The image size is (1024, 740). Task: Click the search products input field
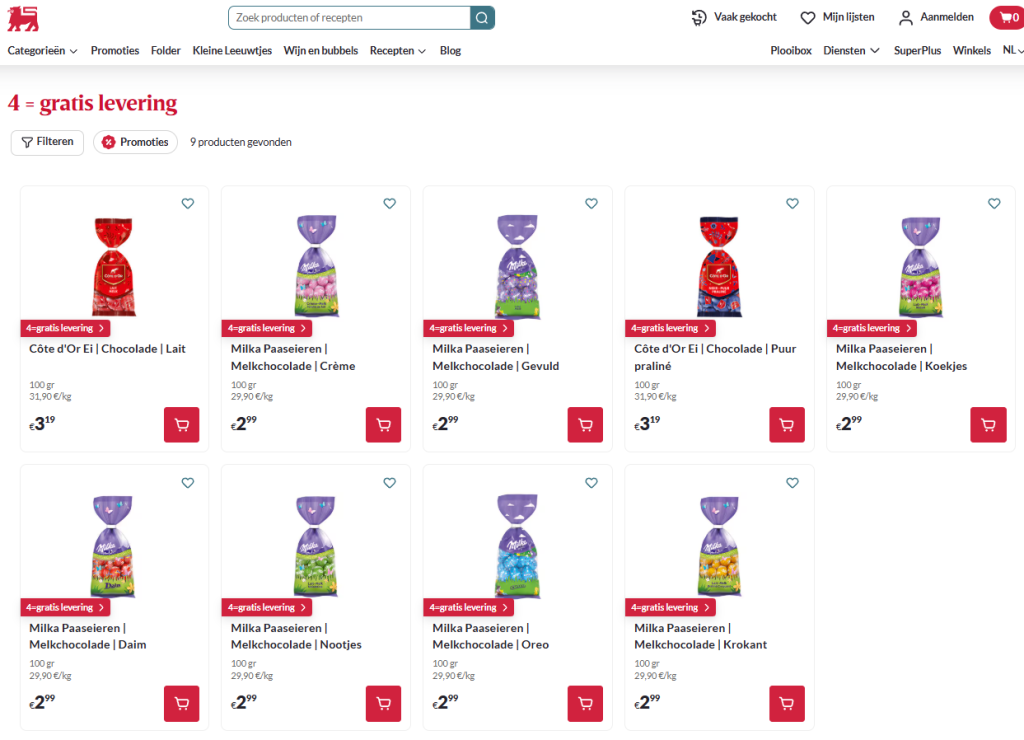point(349,18)
